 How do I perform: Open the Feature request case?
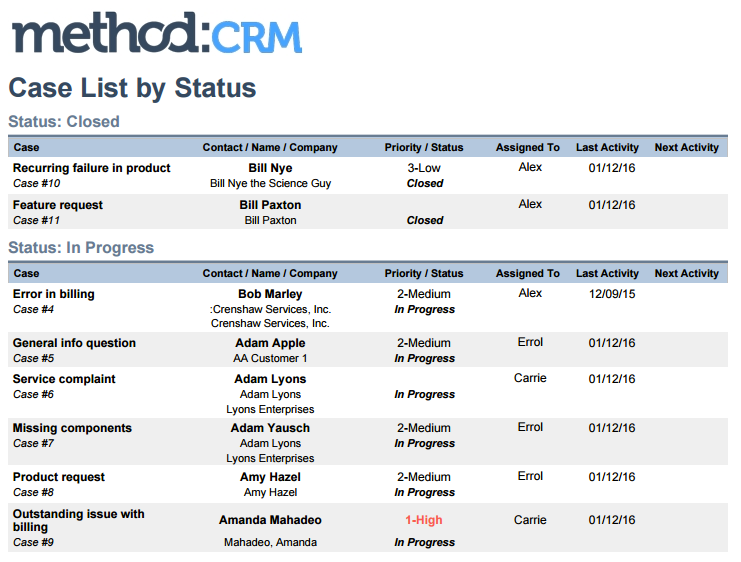pos(58,205)
